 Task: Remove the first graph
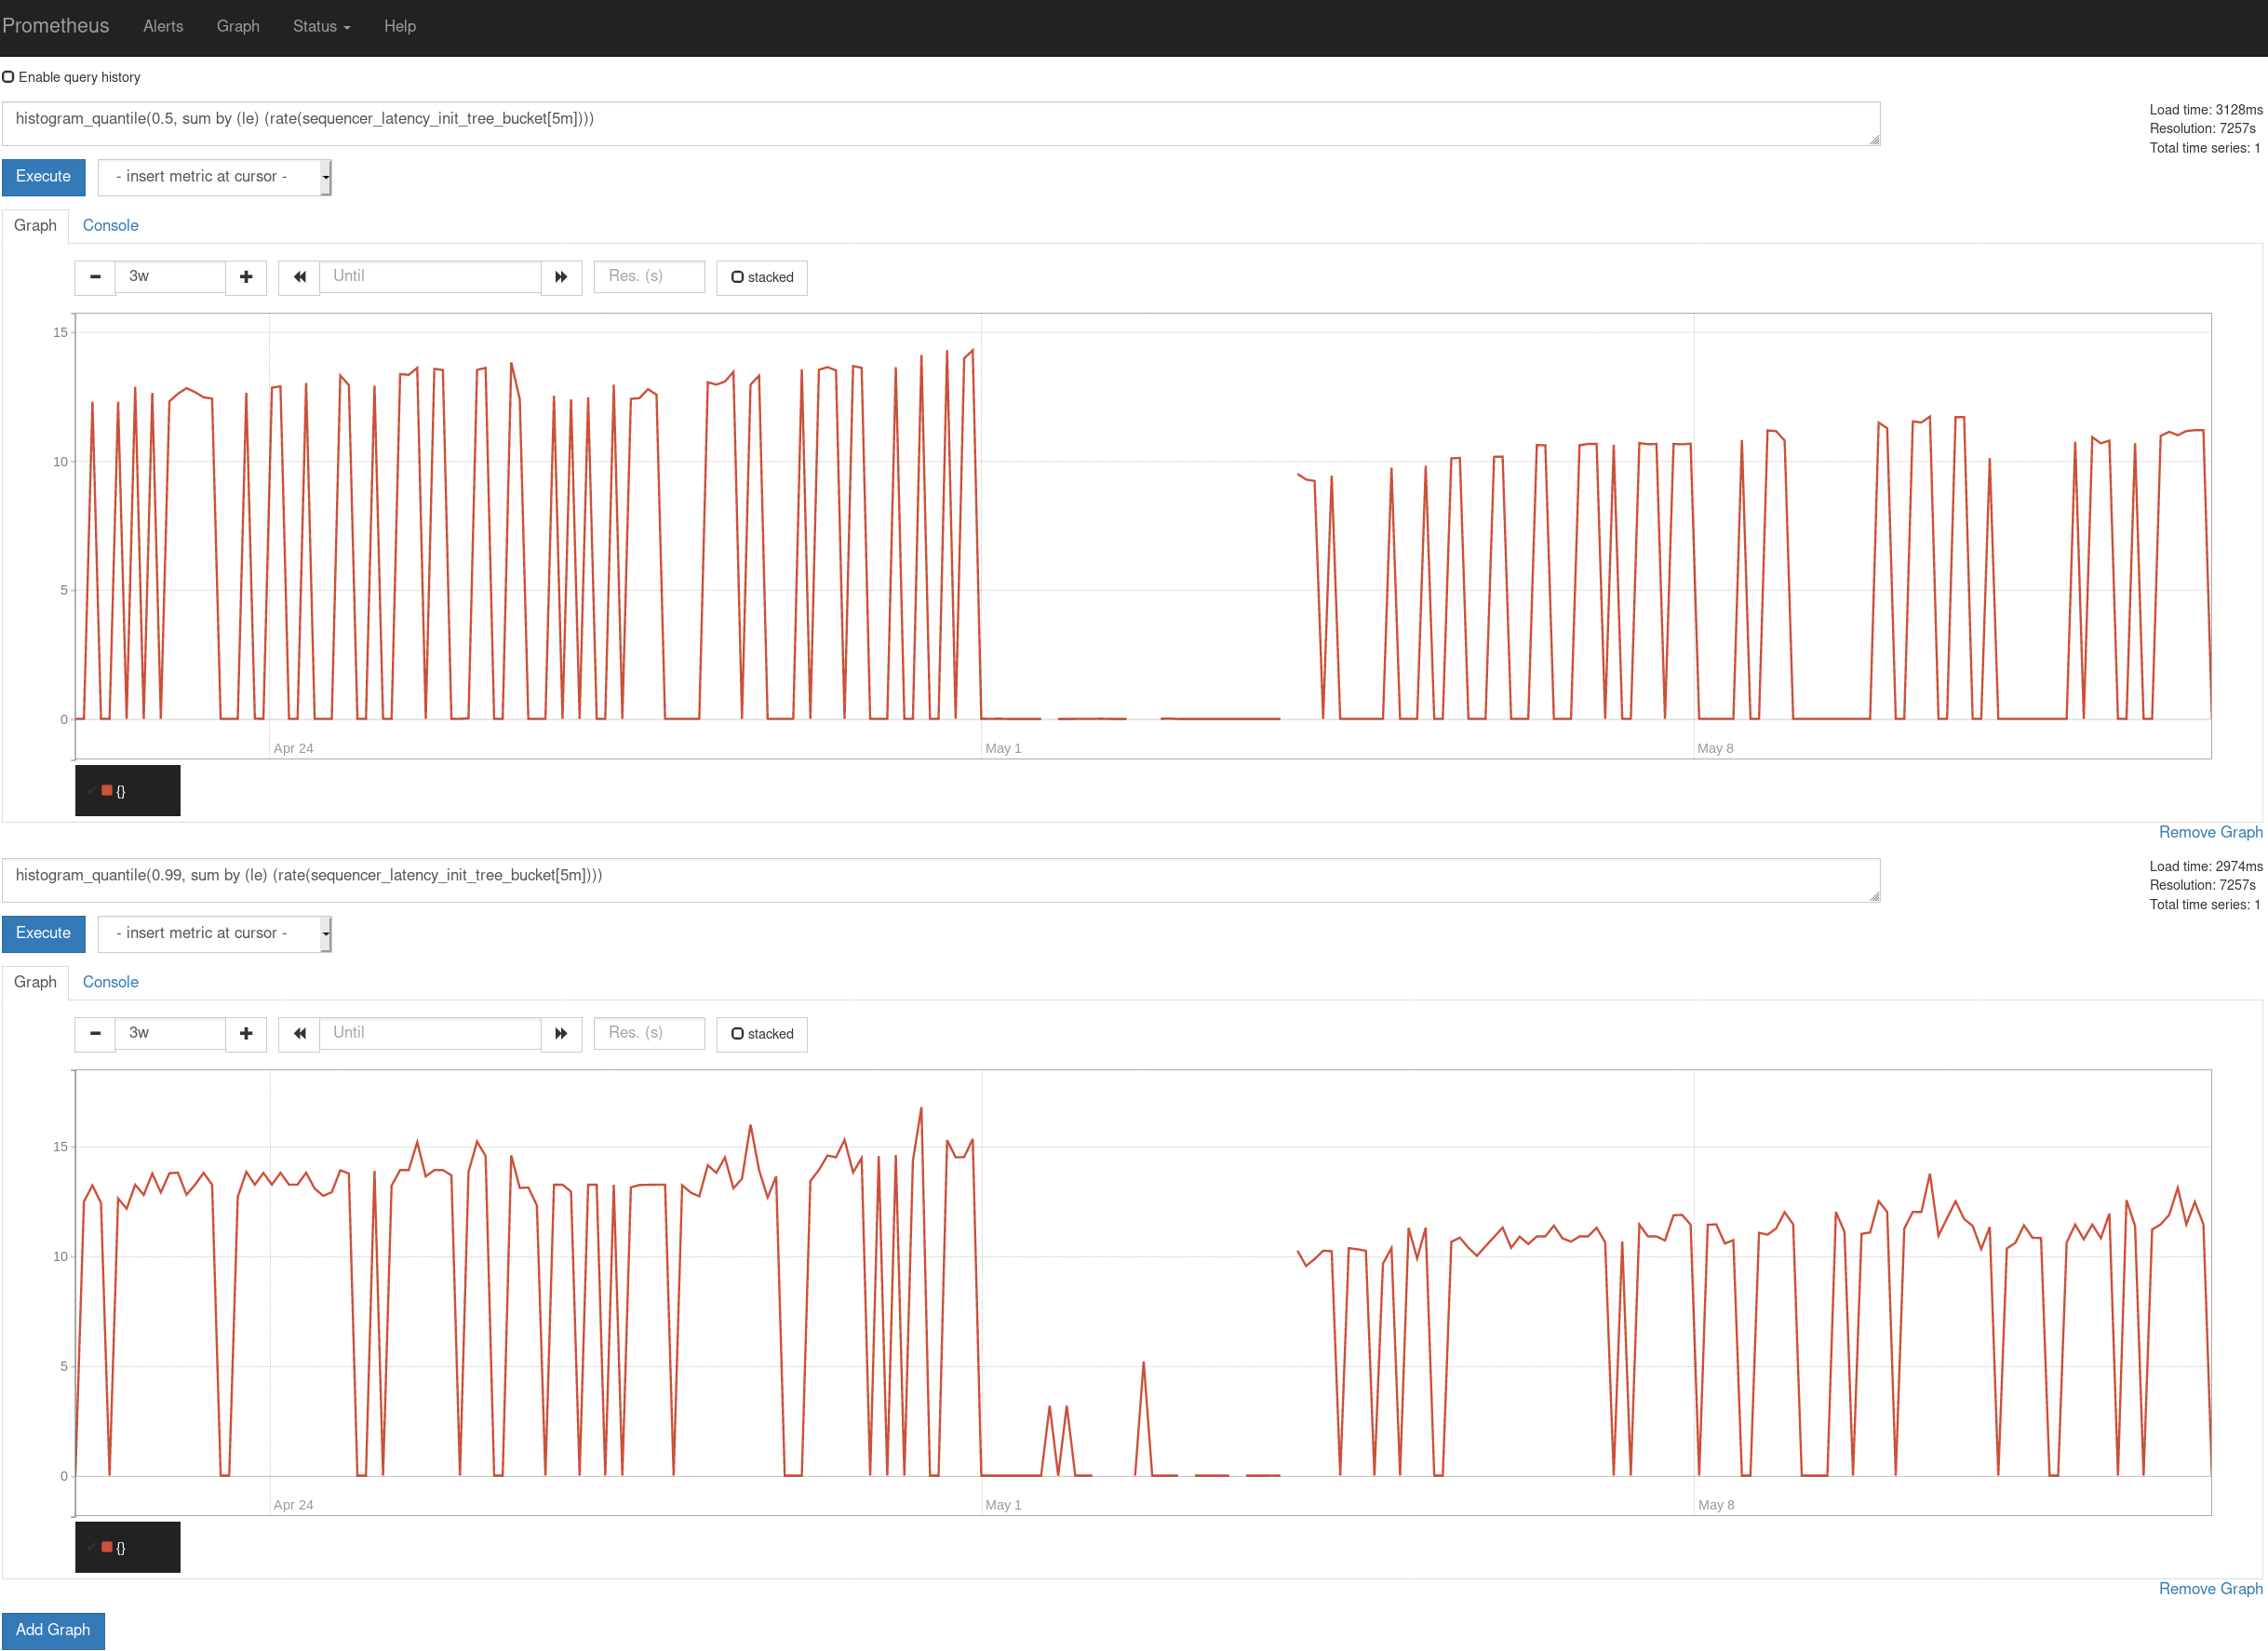click(x=2210, y=831)
